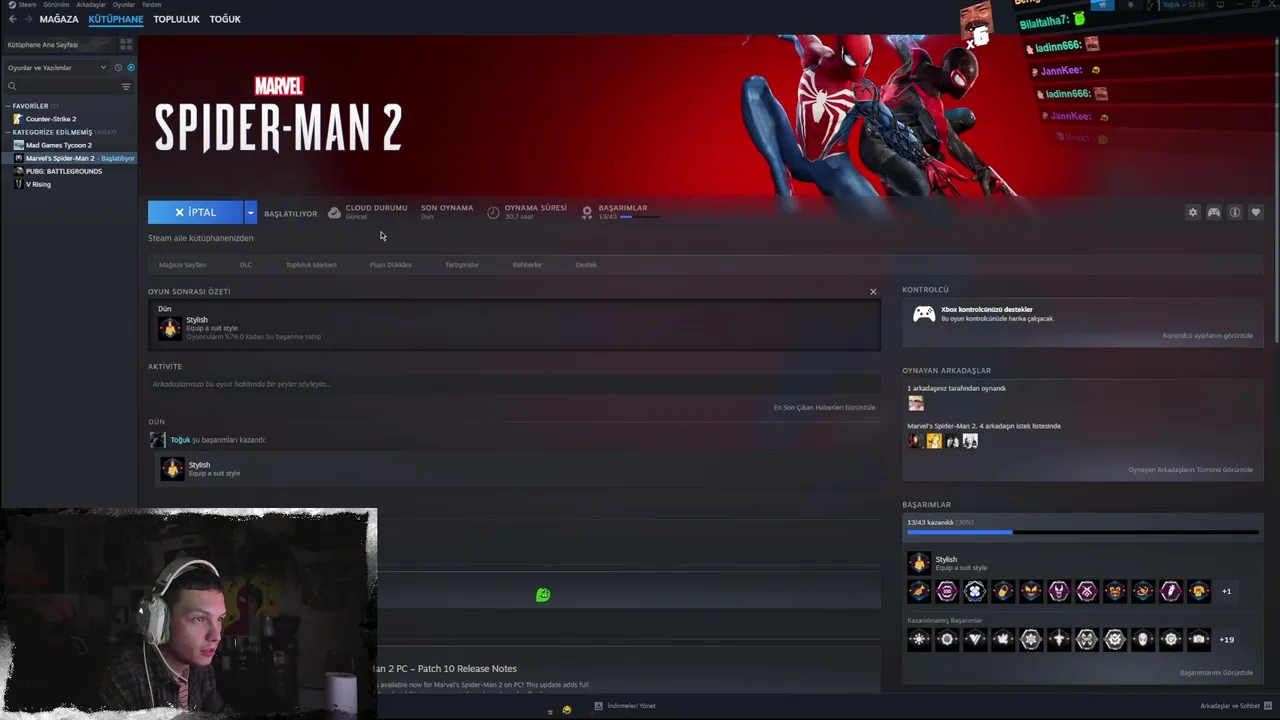This screenshot has width=1280, height=720.
Task: Collapse the FAVORİLER category
Action: click(30, 106)
